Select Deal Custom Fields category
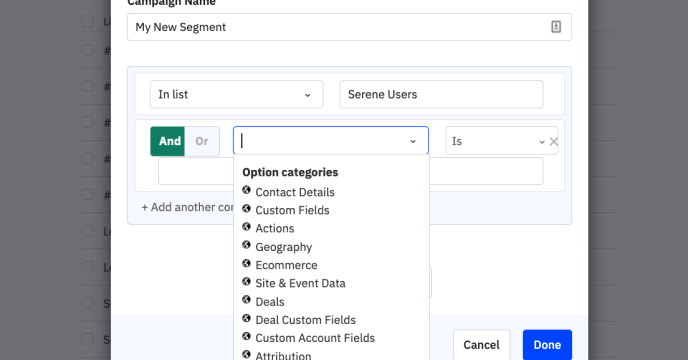The width and height of the screenshot is (688, 360). pos(305,320)
